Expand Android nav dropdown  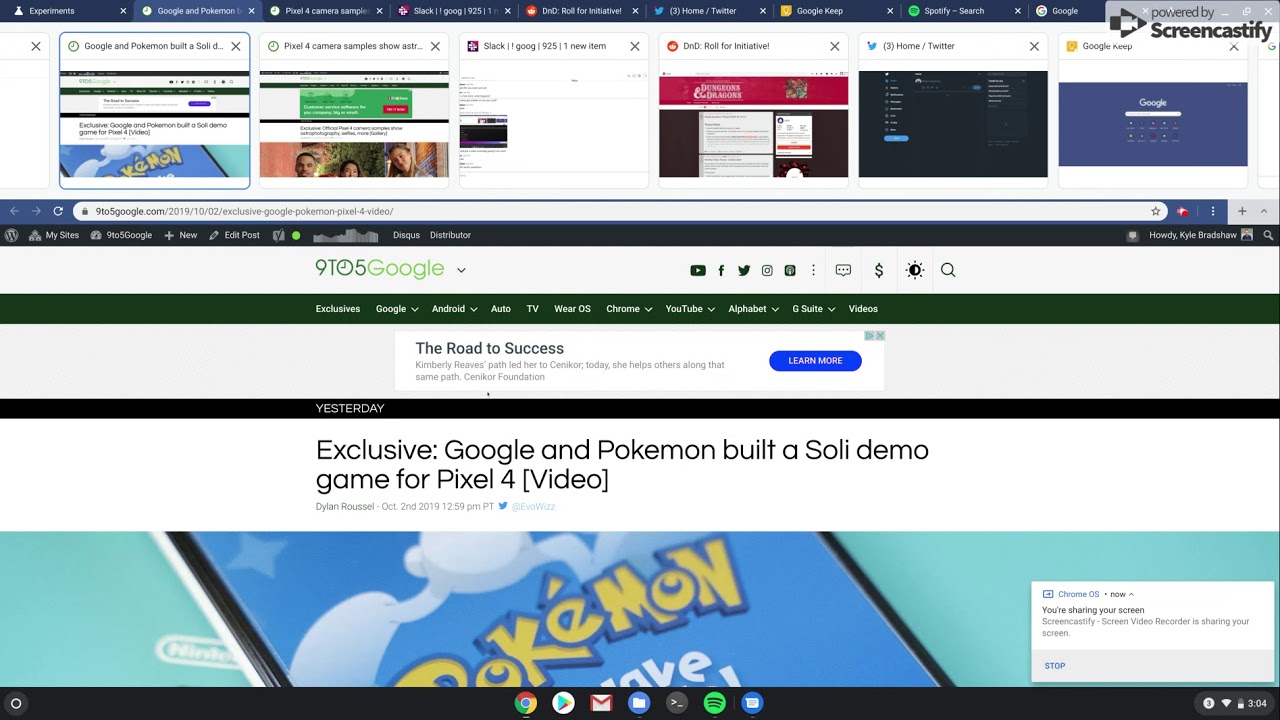[x=473, y=309]
